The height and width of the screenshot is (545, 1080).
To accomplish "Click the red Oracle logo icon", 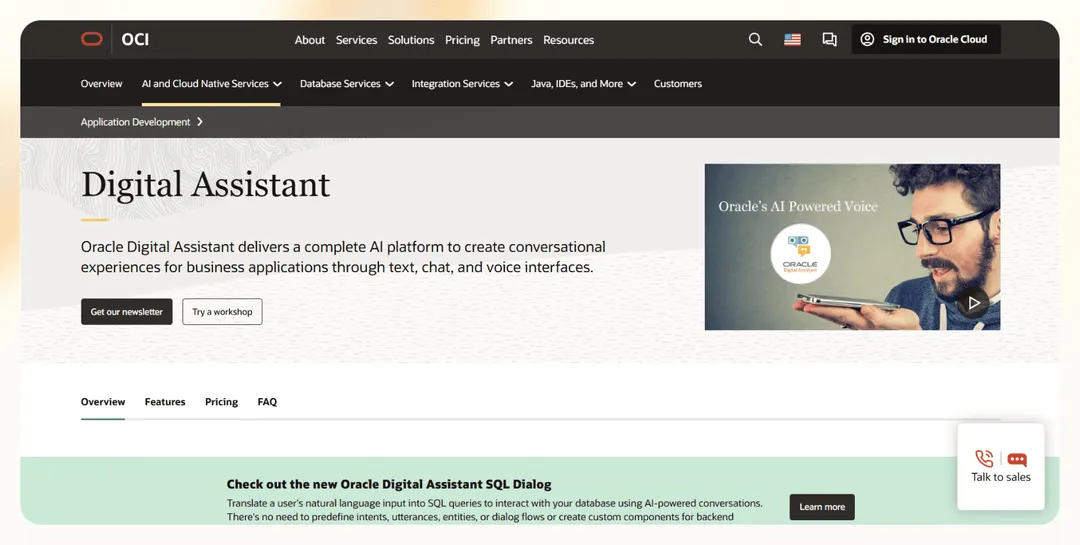I will [x=92, y=39].
